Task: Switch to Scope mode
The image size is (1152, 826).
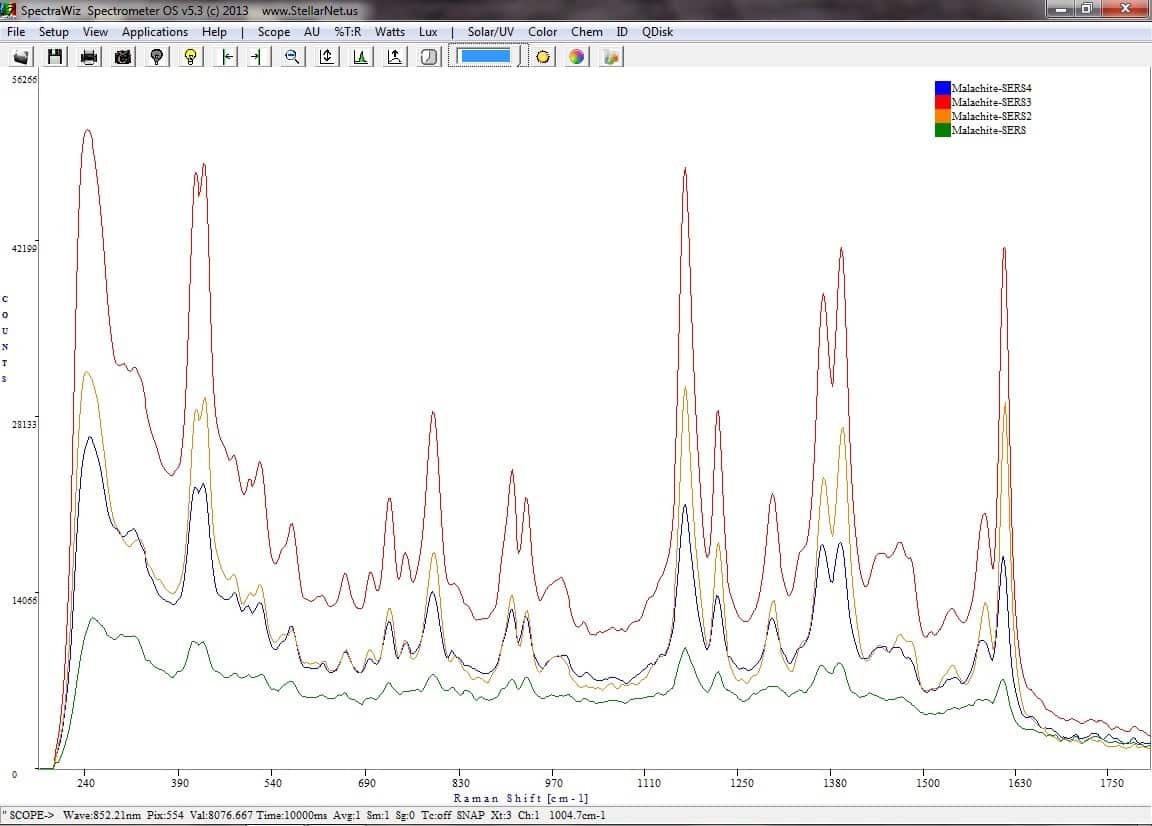Action: point(273,32)
